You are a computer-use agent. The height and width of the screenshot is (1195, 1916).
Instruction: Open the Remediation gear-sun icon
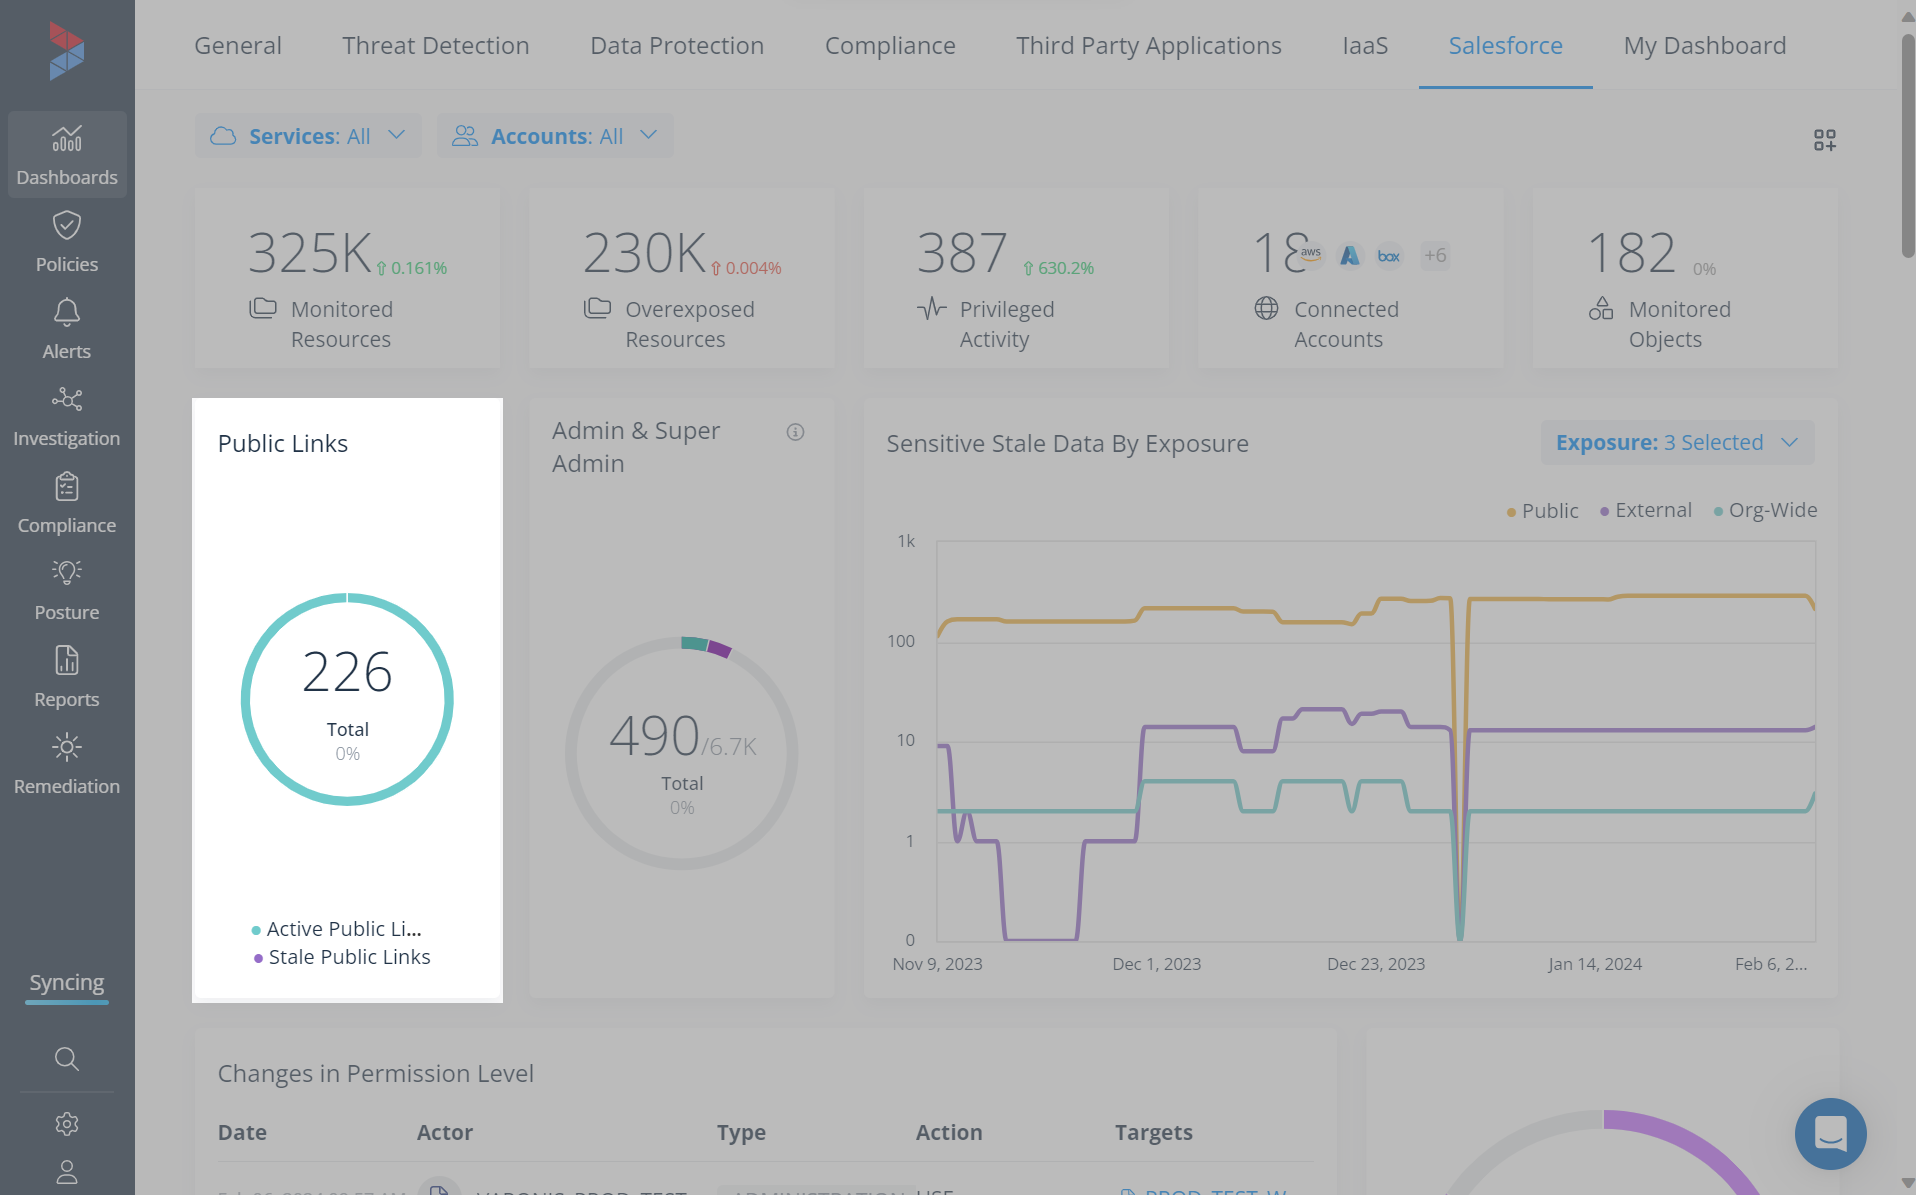(67, 747)
